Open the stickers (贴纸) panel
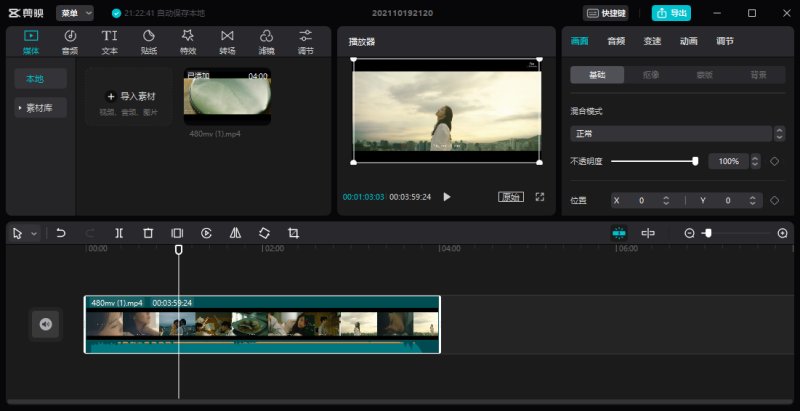 click(x=148, y=42)
